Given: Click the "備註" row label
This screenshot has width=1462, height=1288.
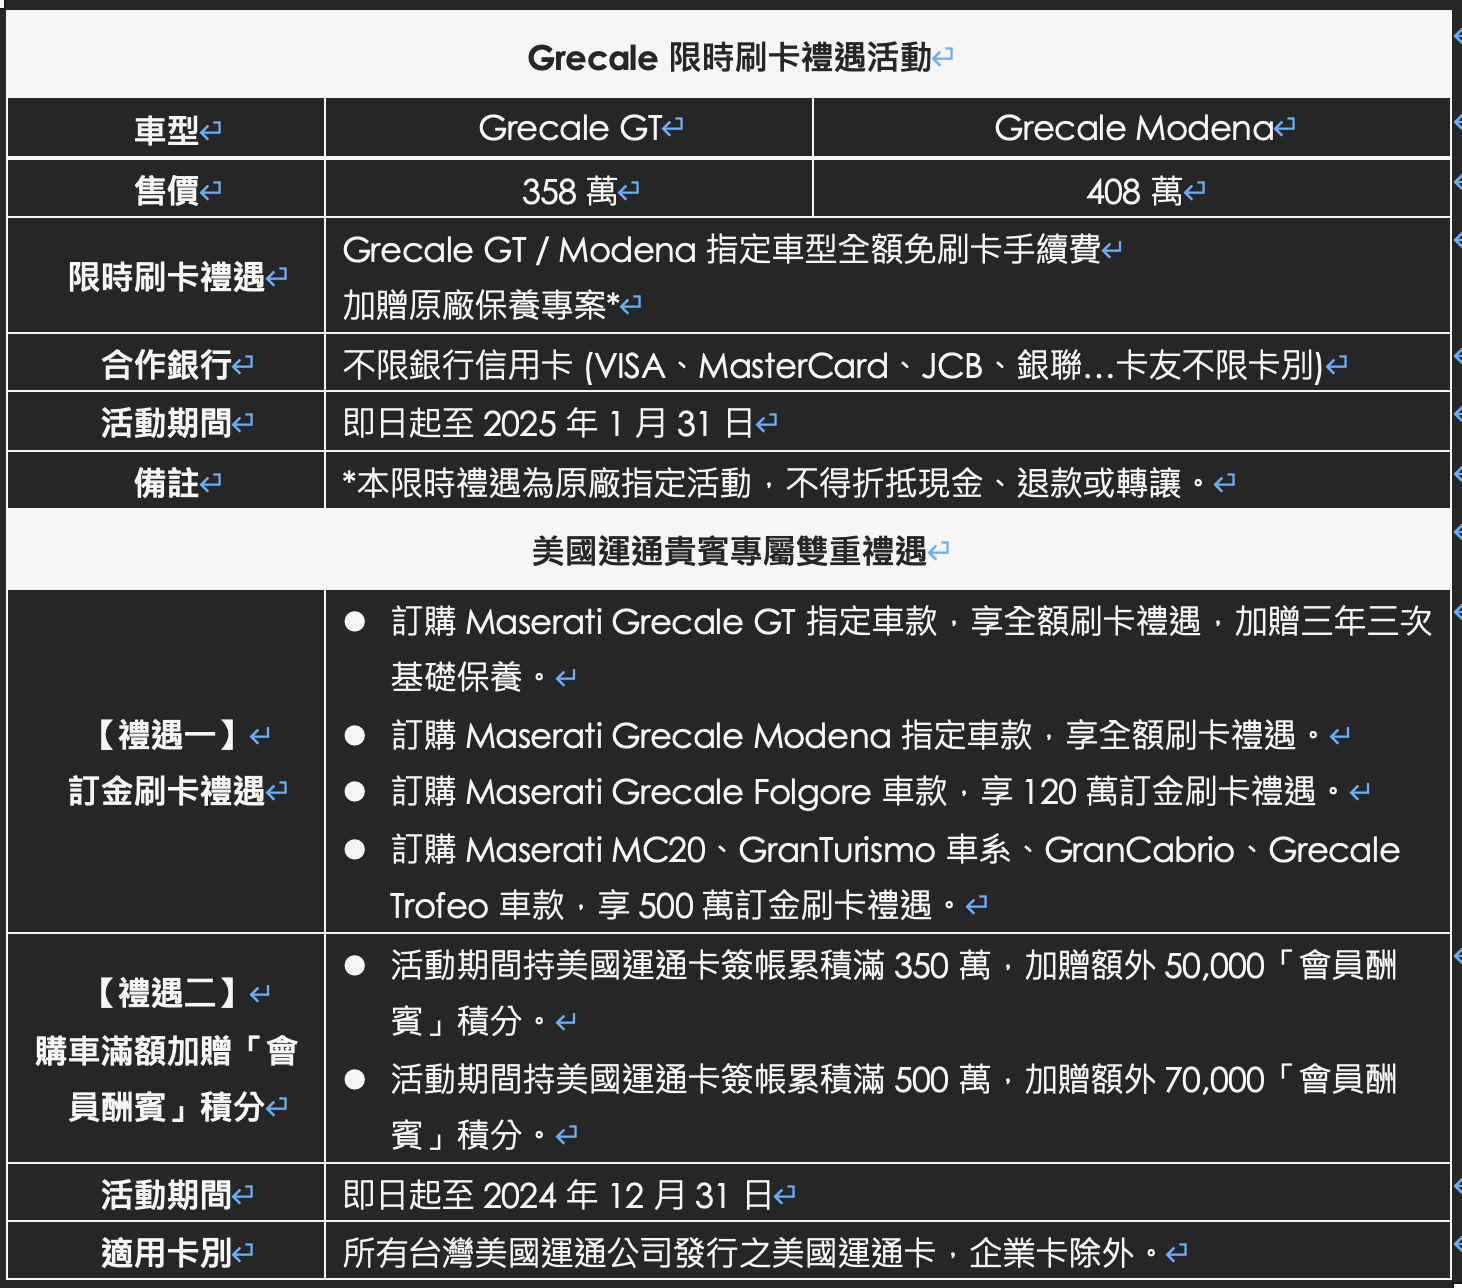Looking at the screenshot, I should click(x=167, y=483).
